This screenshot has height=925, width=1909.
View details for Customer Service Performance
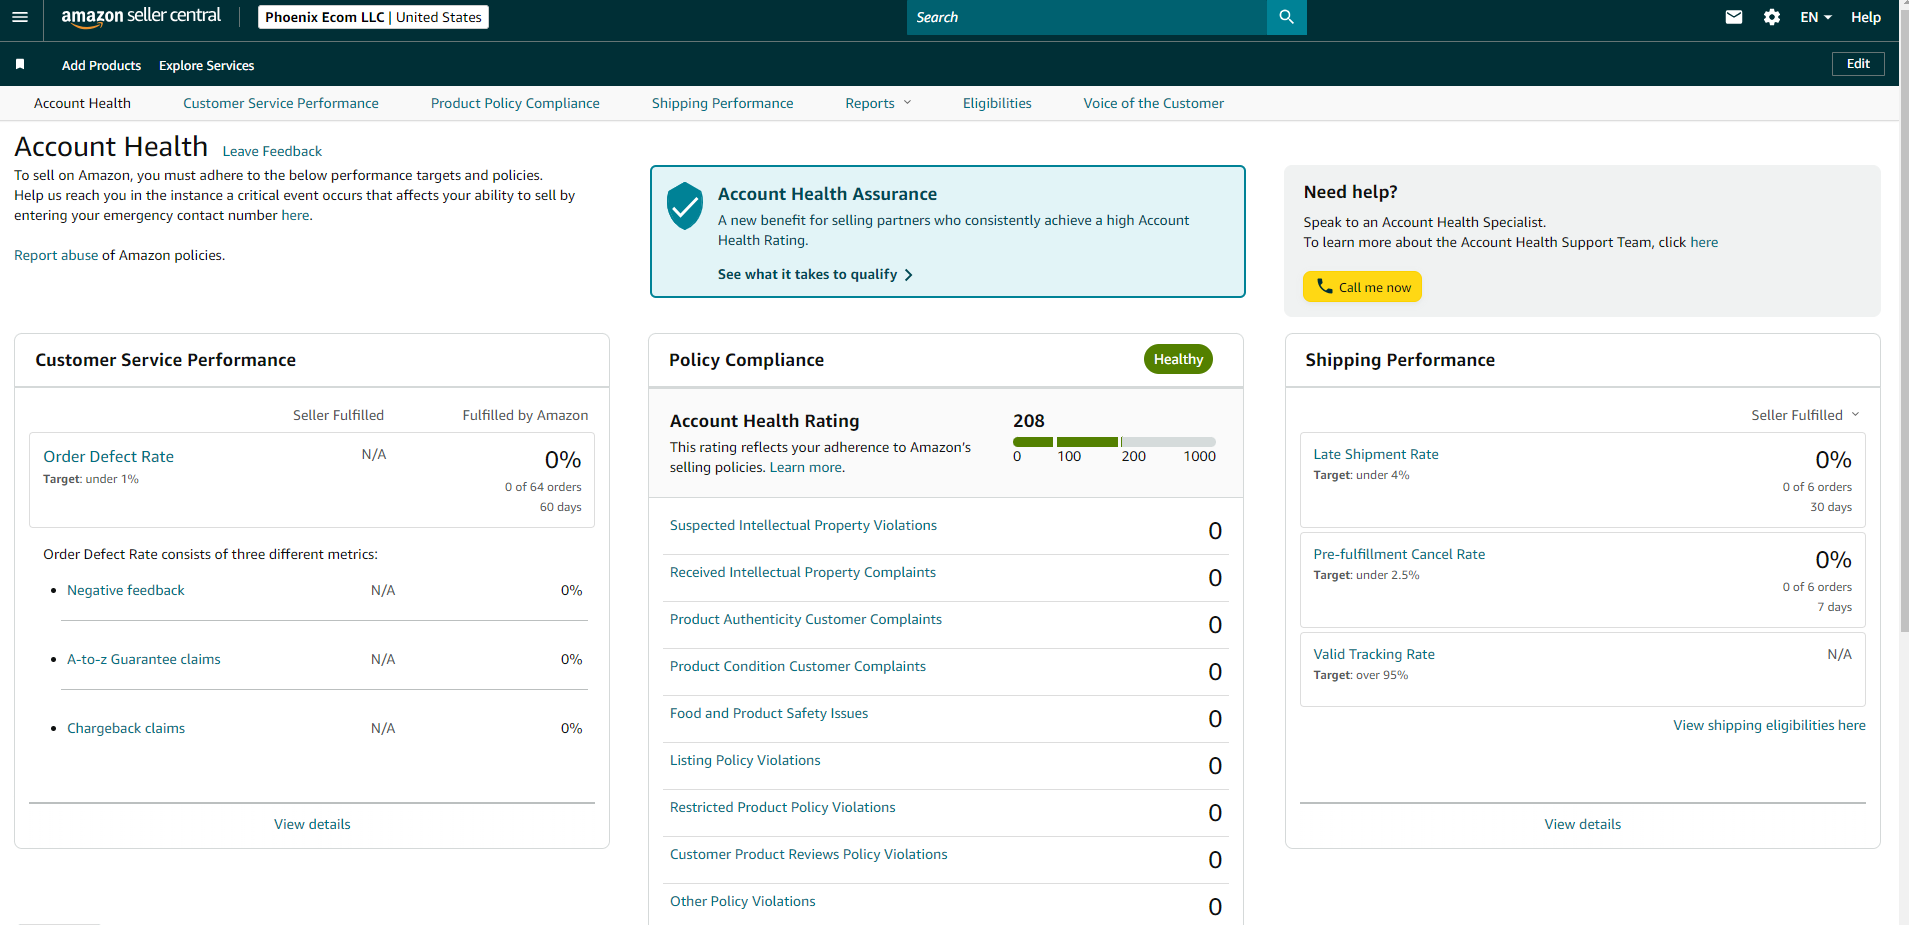(x=312, y=824)
